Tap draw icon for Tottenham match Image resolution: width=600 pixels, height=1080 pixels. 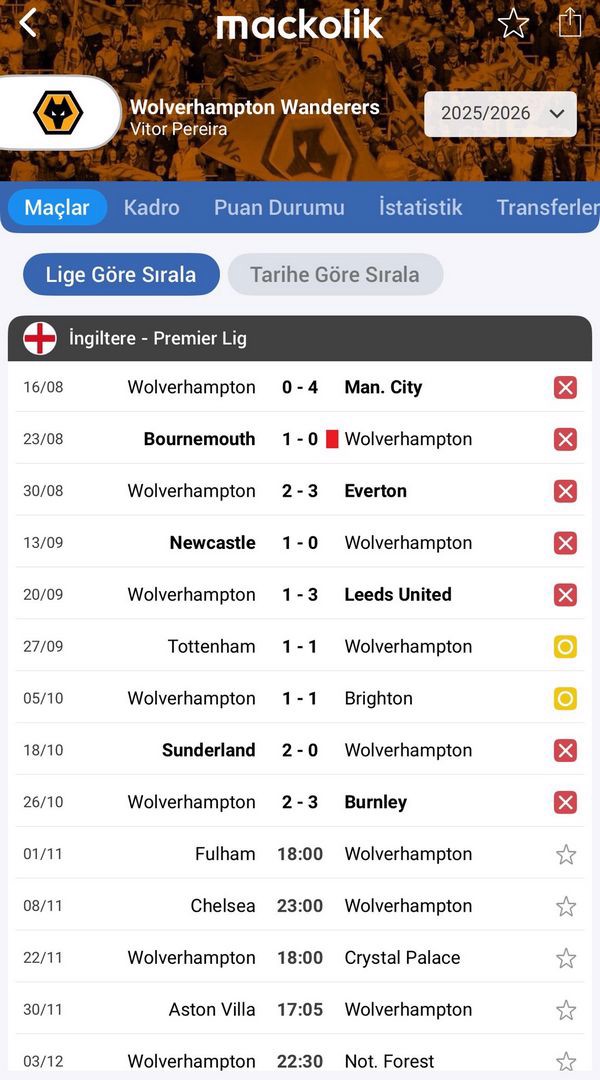565,647
